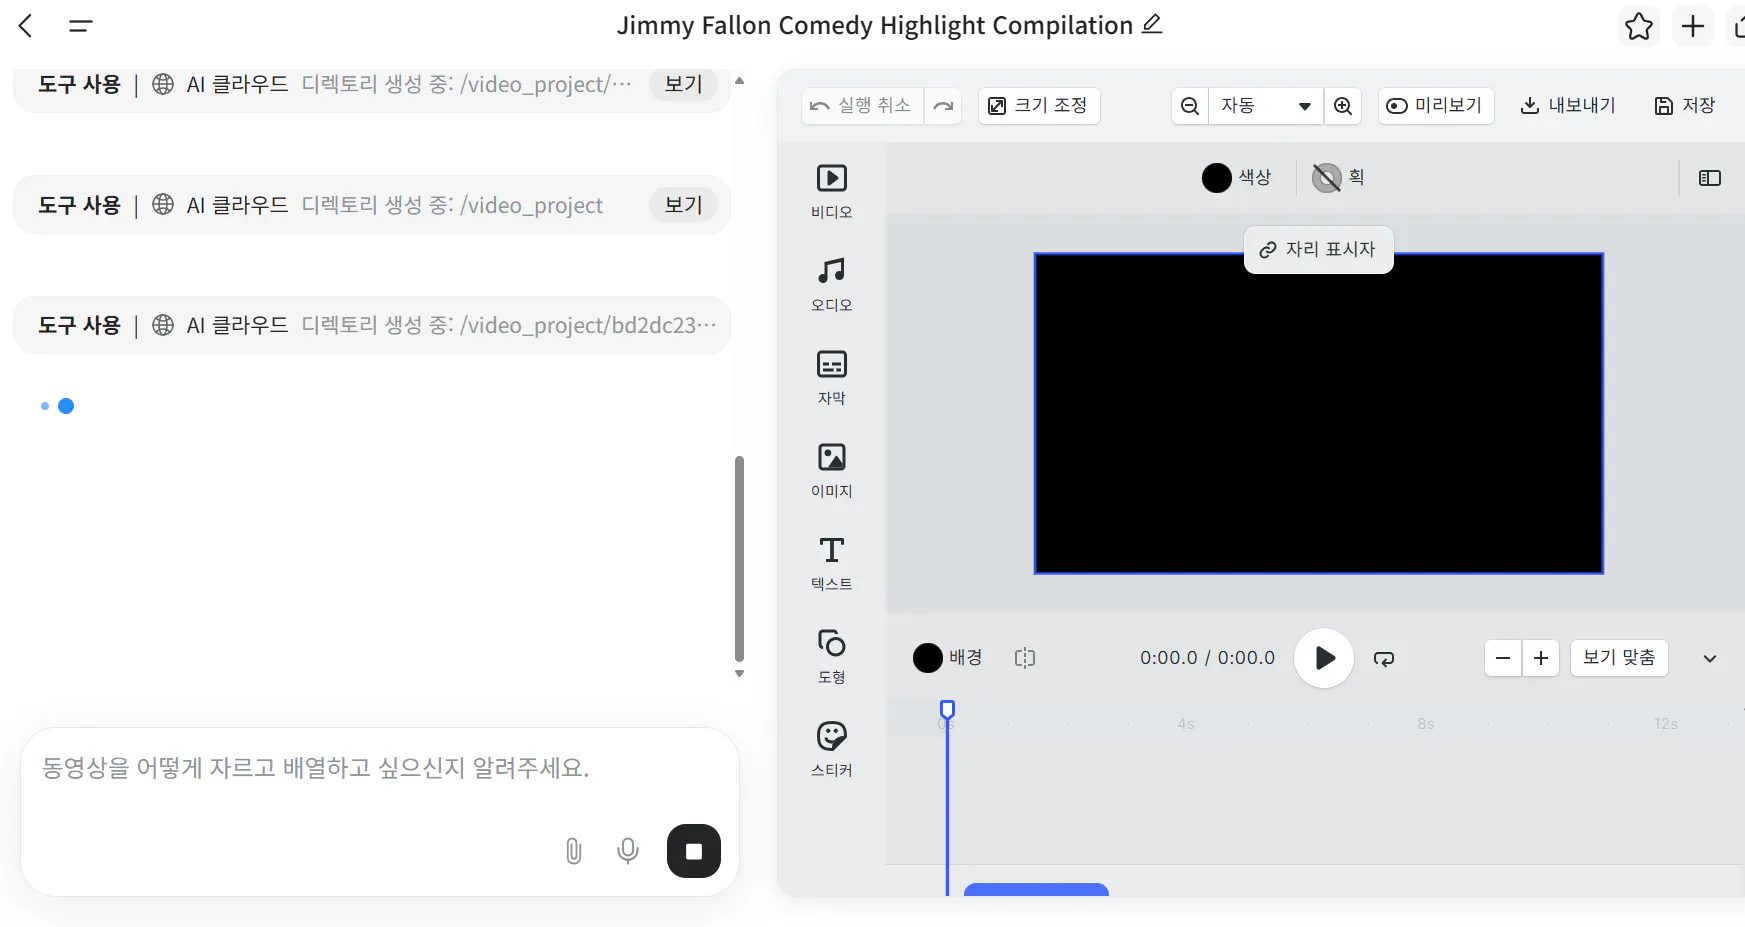Zoom out the canvas magnifier
The image size is (1745, 927).
(1190, 106)
